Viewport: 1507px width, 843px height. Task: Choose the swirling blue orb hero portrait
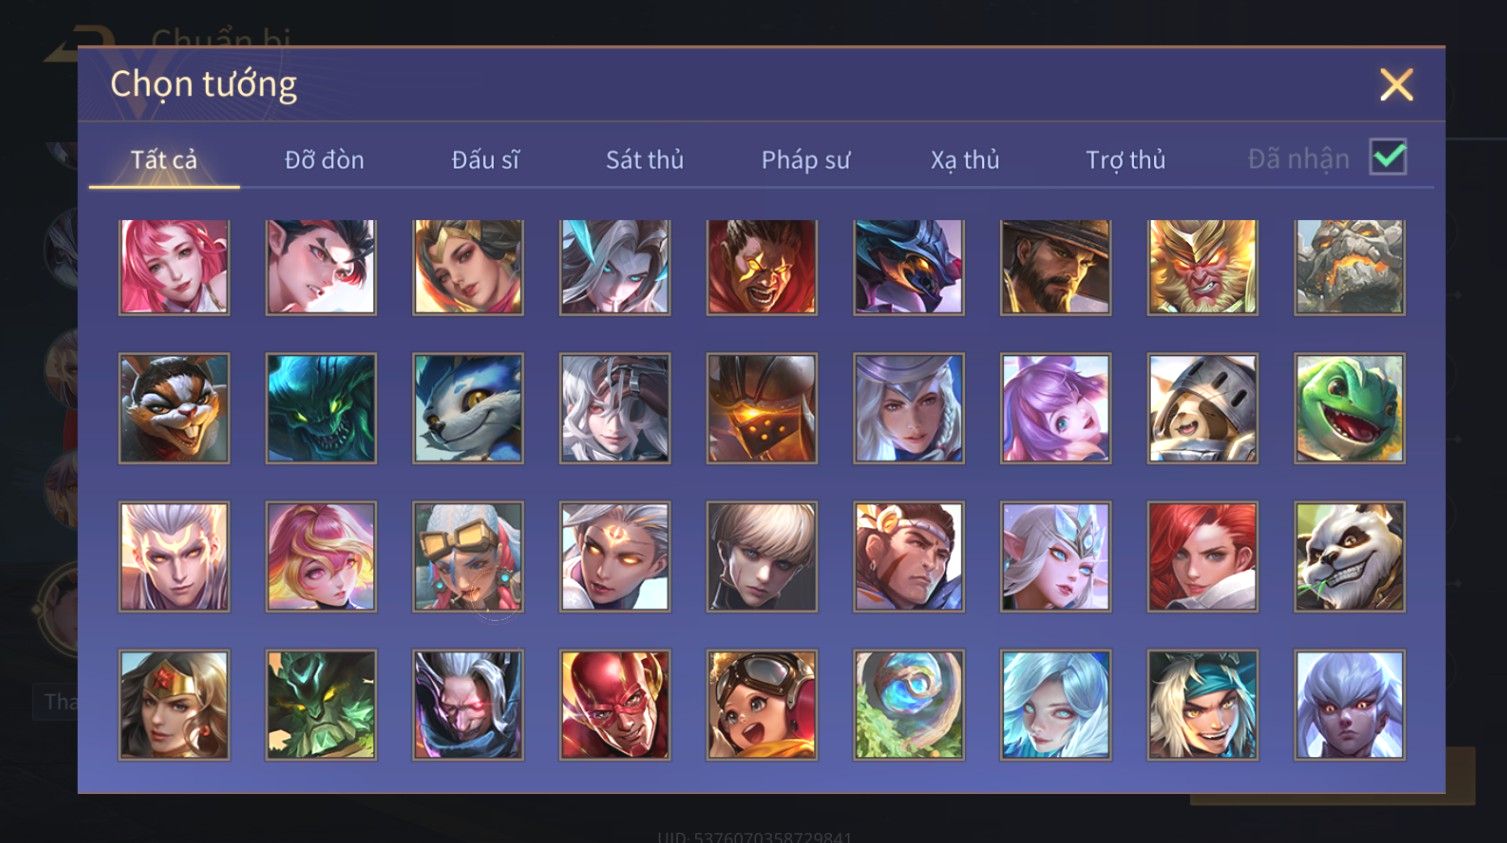tap(909, 705)
